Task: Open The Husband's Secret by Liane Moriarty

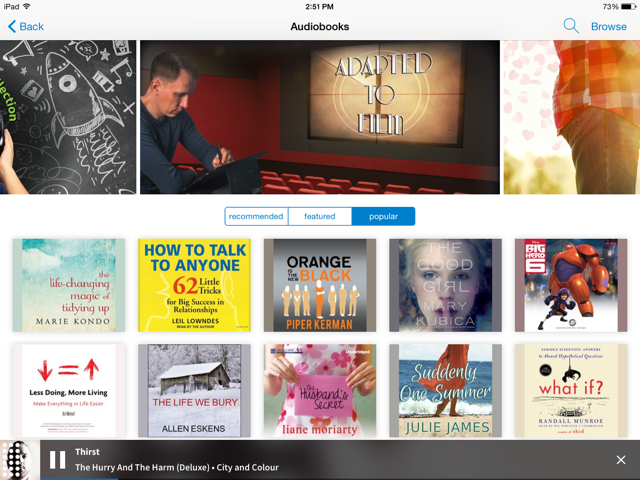Action: [320, 391]
